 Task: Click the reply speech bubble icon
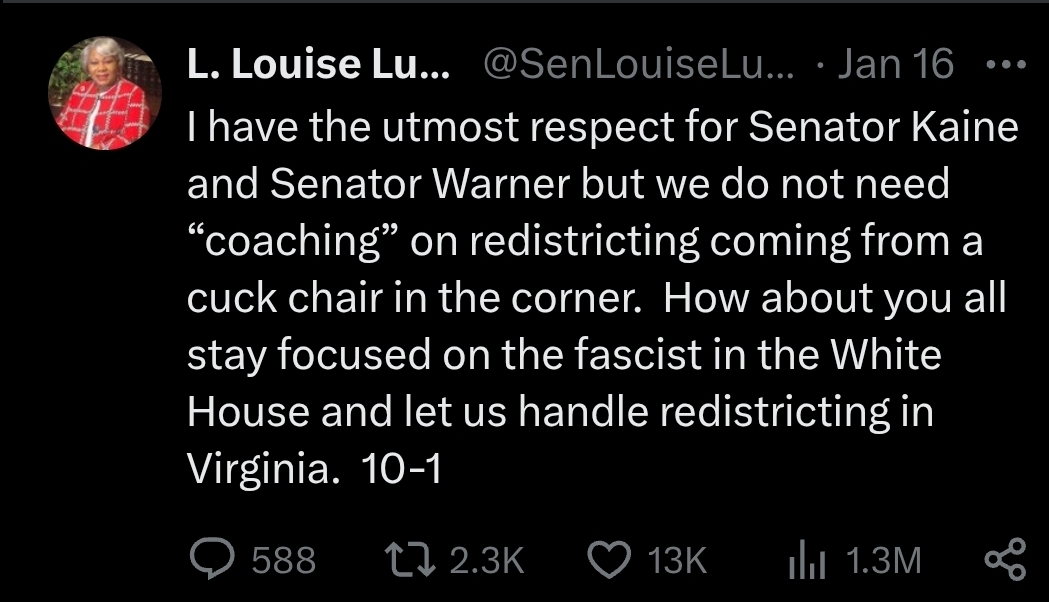(211, 559)
